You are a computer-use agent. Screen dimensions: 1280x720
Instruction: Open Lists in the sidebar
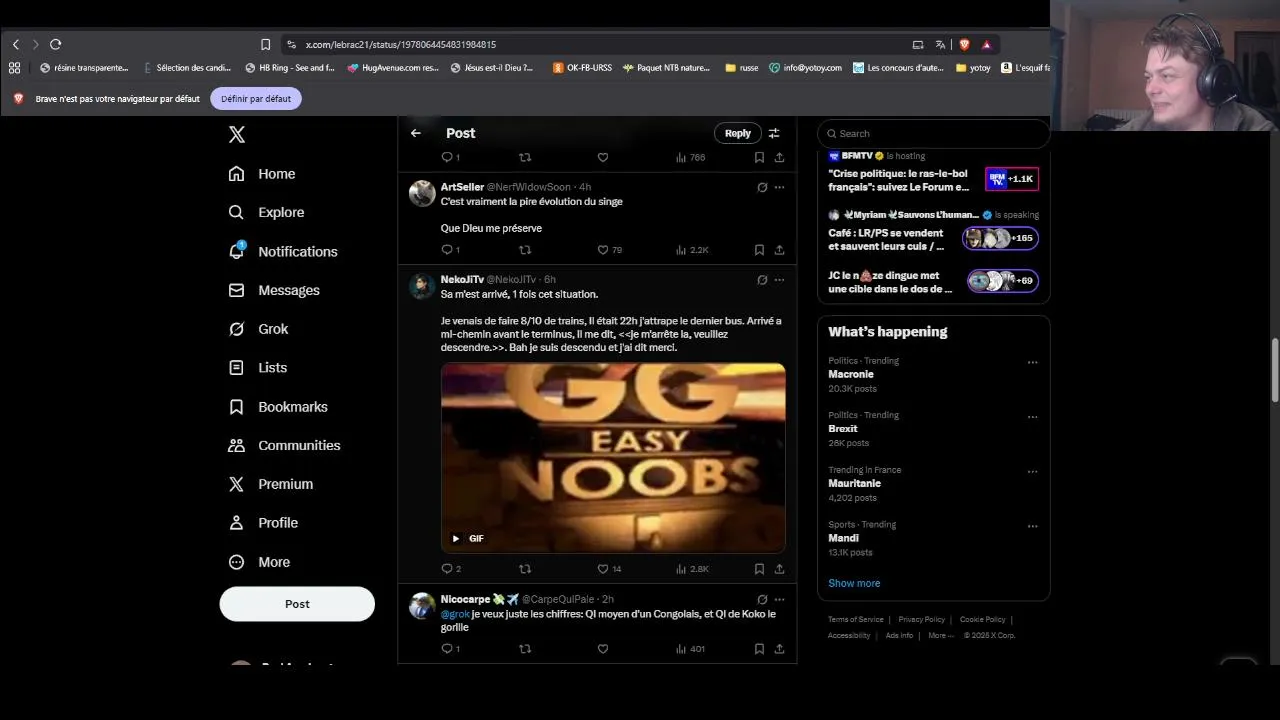[x=257, y=368]
